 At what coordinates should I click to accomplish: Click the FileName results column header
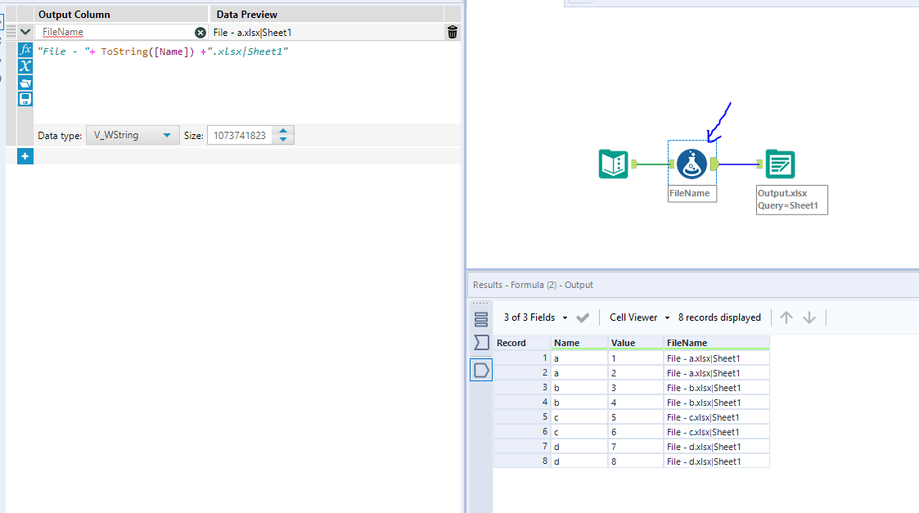(x=716, y=343)
